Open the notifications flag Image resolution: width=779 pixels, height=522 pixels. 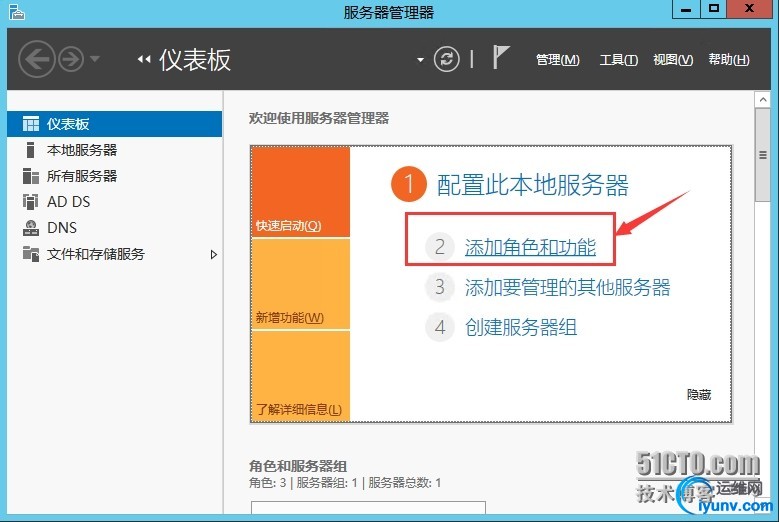tap(501, 57)
